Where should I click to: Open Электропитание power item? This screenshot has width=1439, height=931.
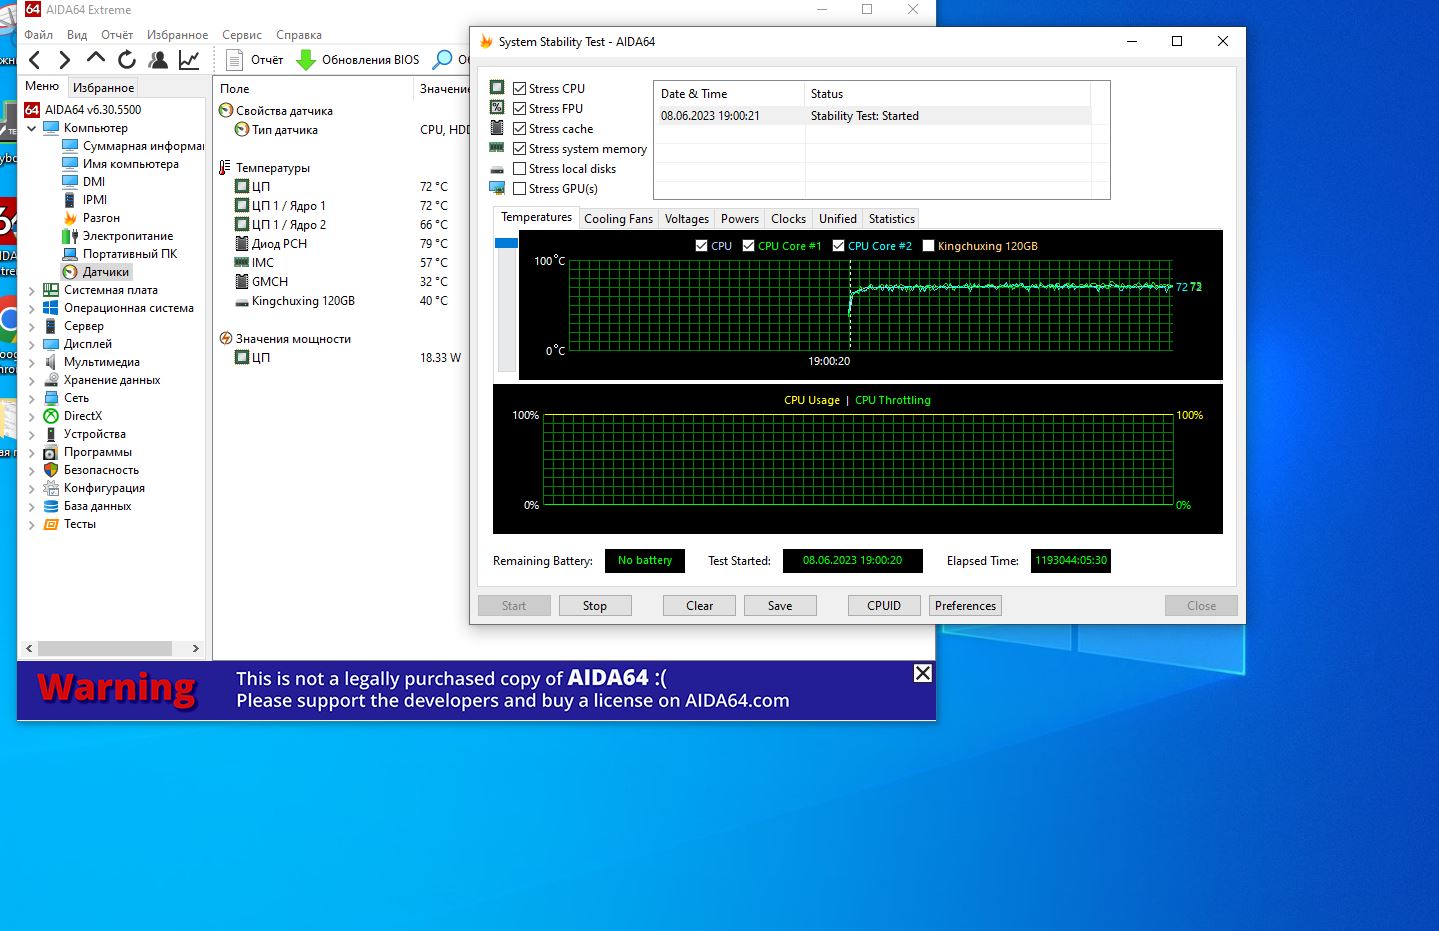coord(118,236)
